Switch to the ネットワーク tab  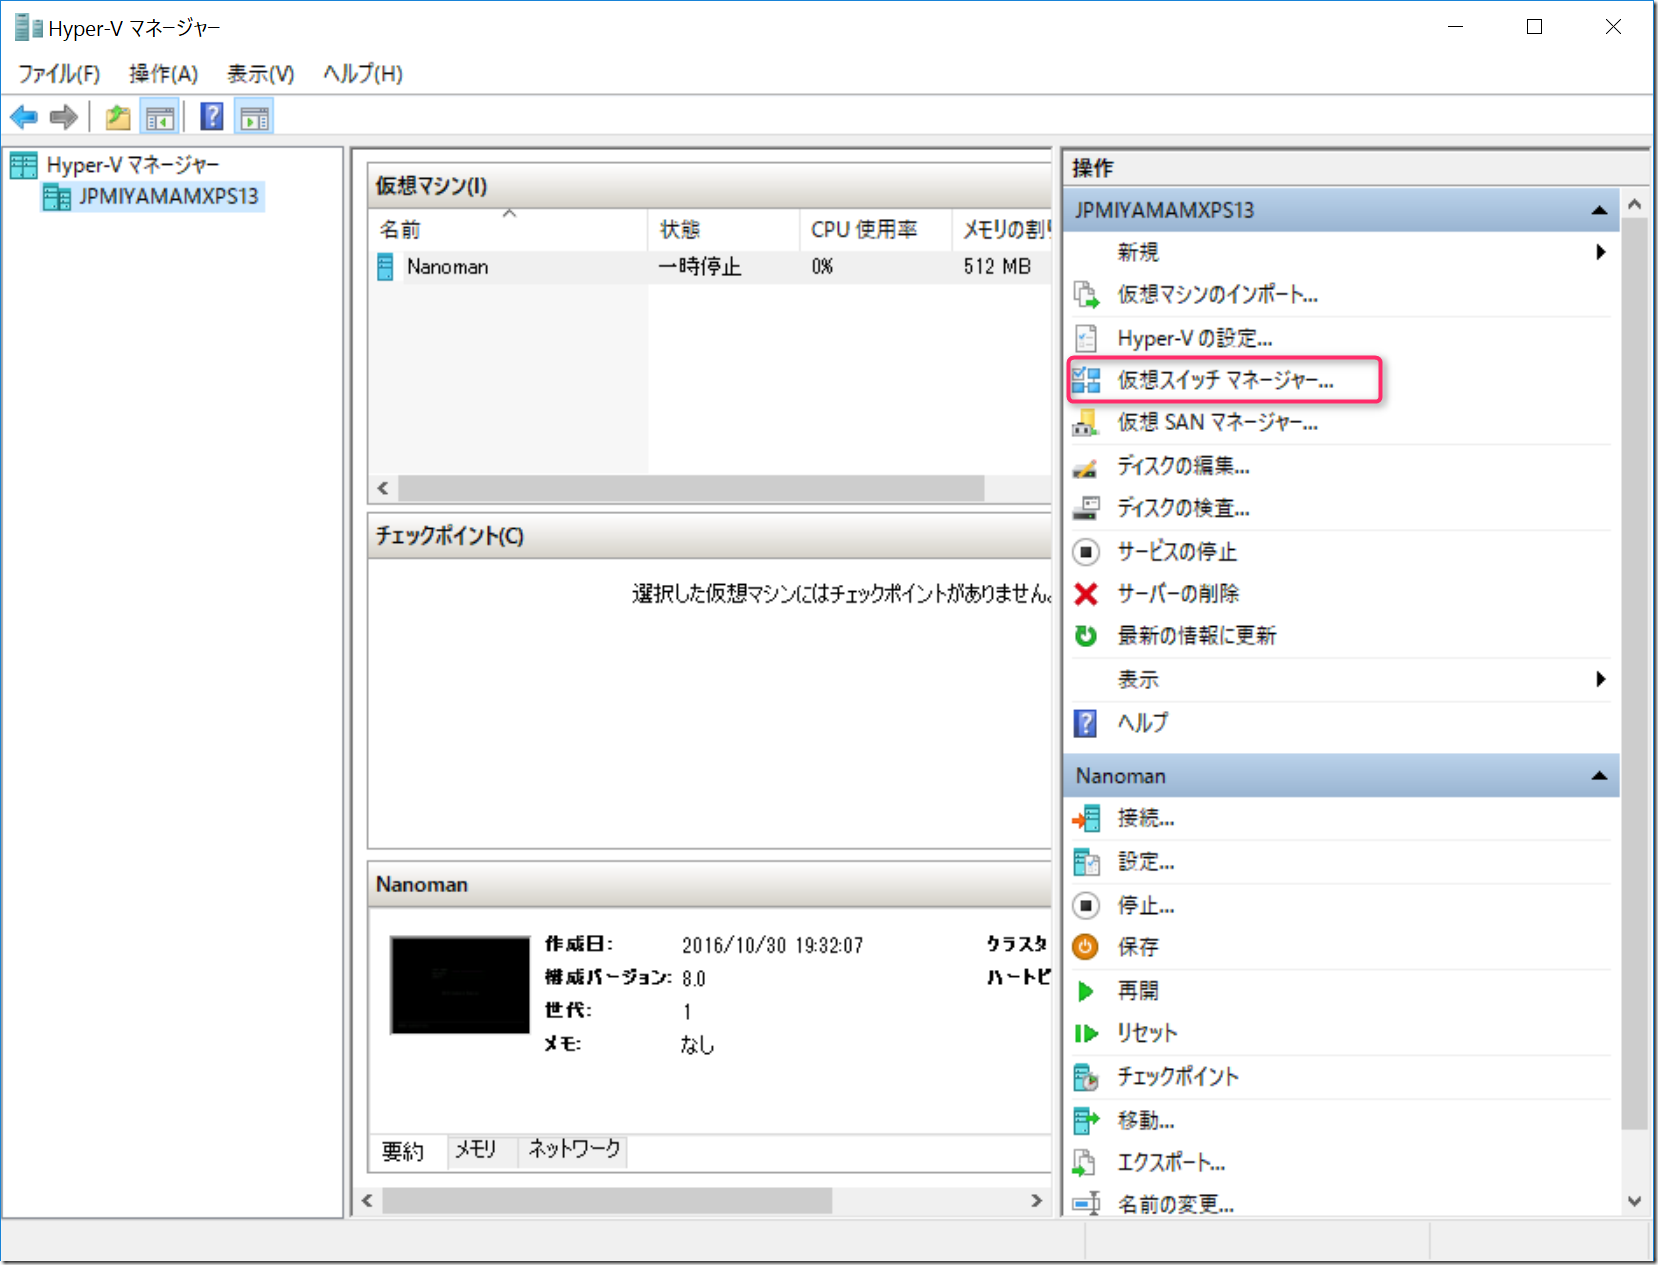[574, 1150]
